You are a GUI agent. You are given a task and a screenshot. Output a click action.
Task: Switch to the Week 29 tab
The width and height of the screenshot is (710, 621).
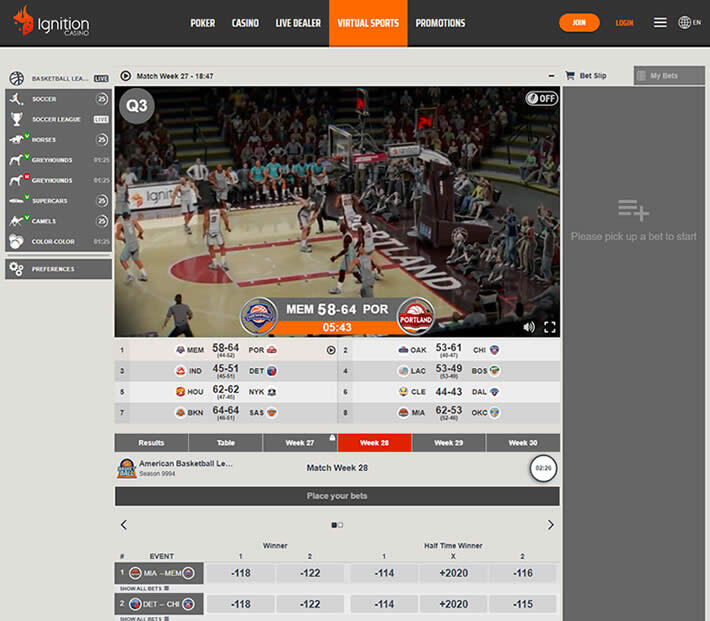click(x=449, y=443)
